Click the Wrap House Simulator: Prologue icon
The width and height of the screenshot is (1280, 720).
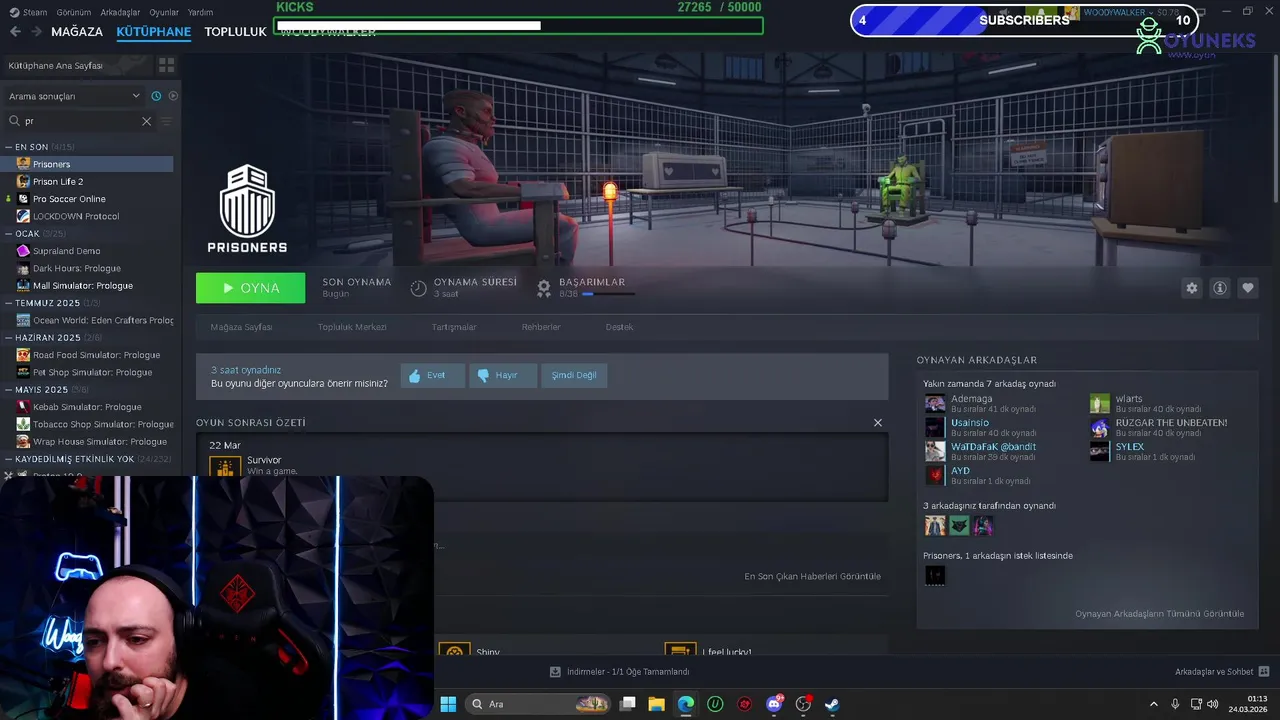[23, 442]
